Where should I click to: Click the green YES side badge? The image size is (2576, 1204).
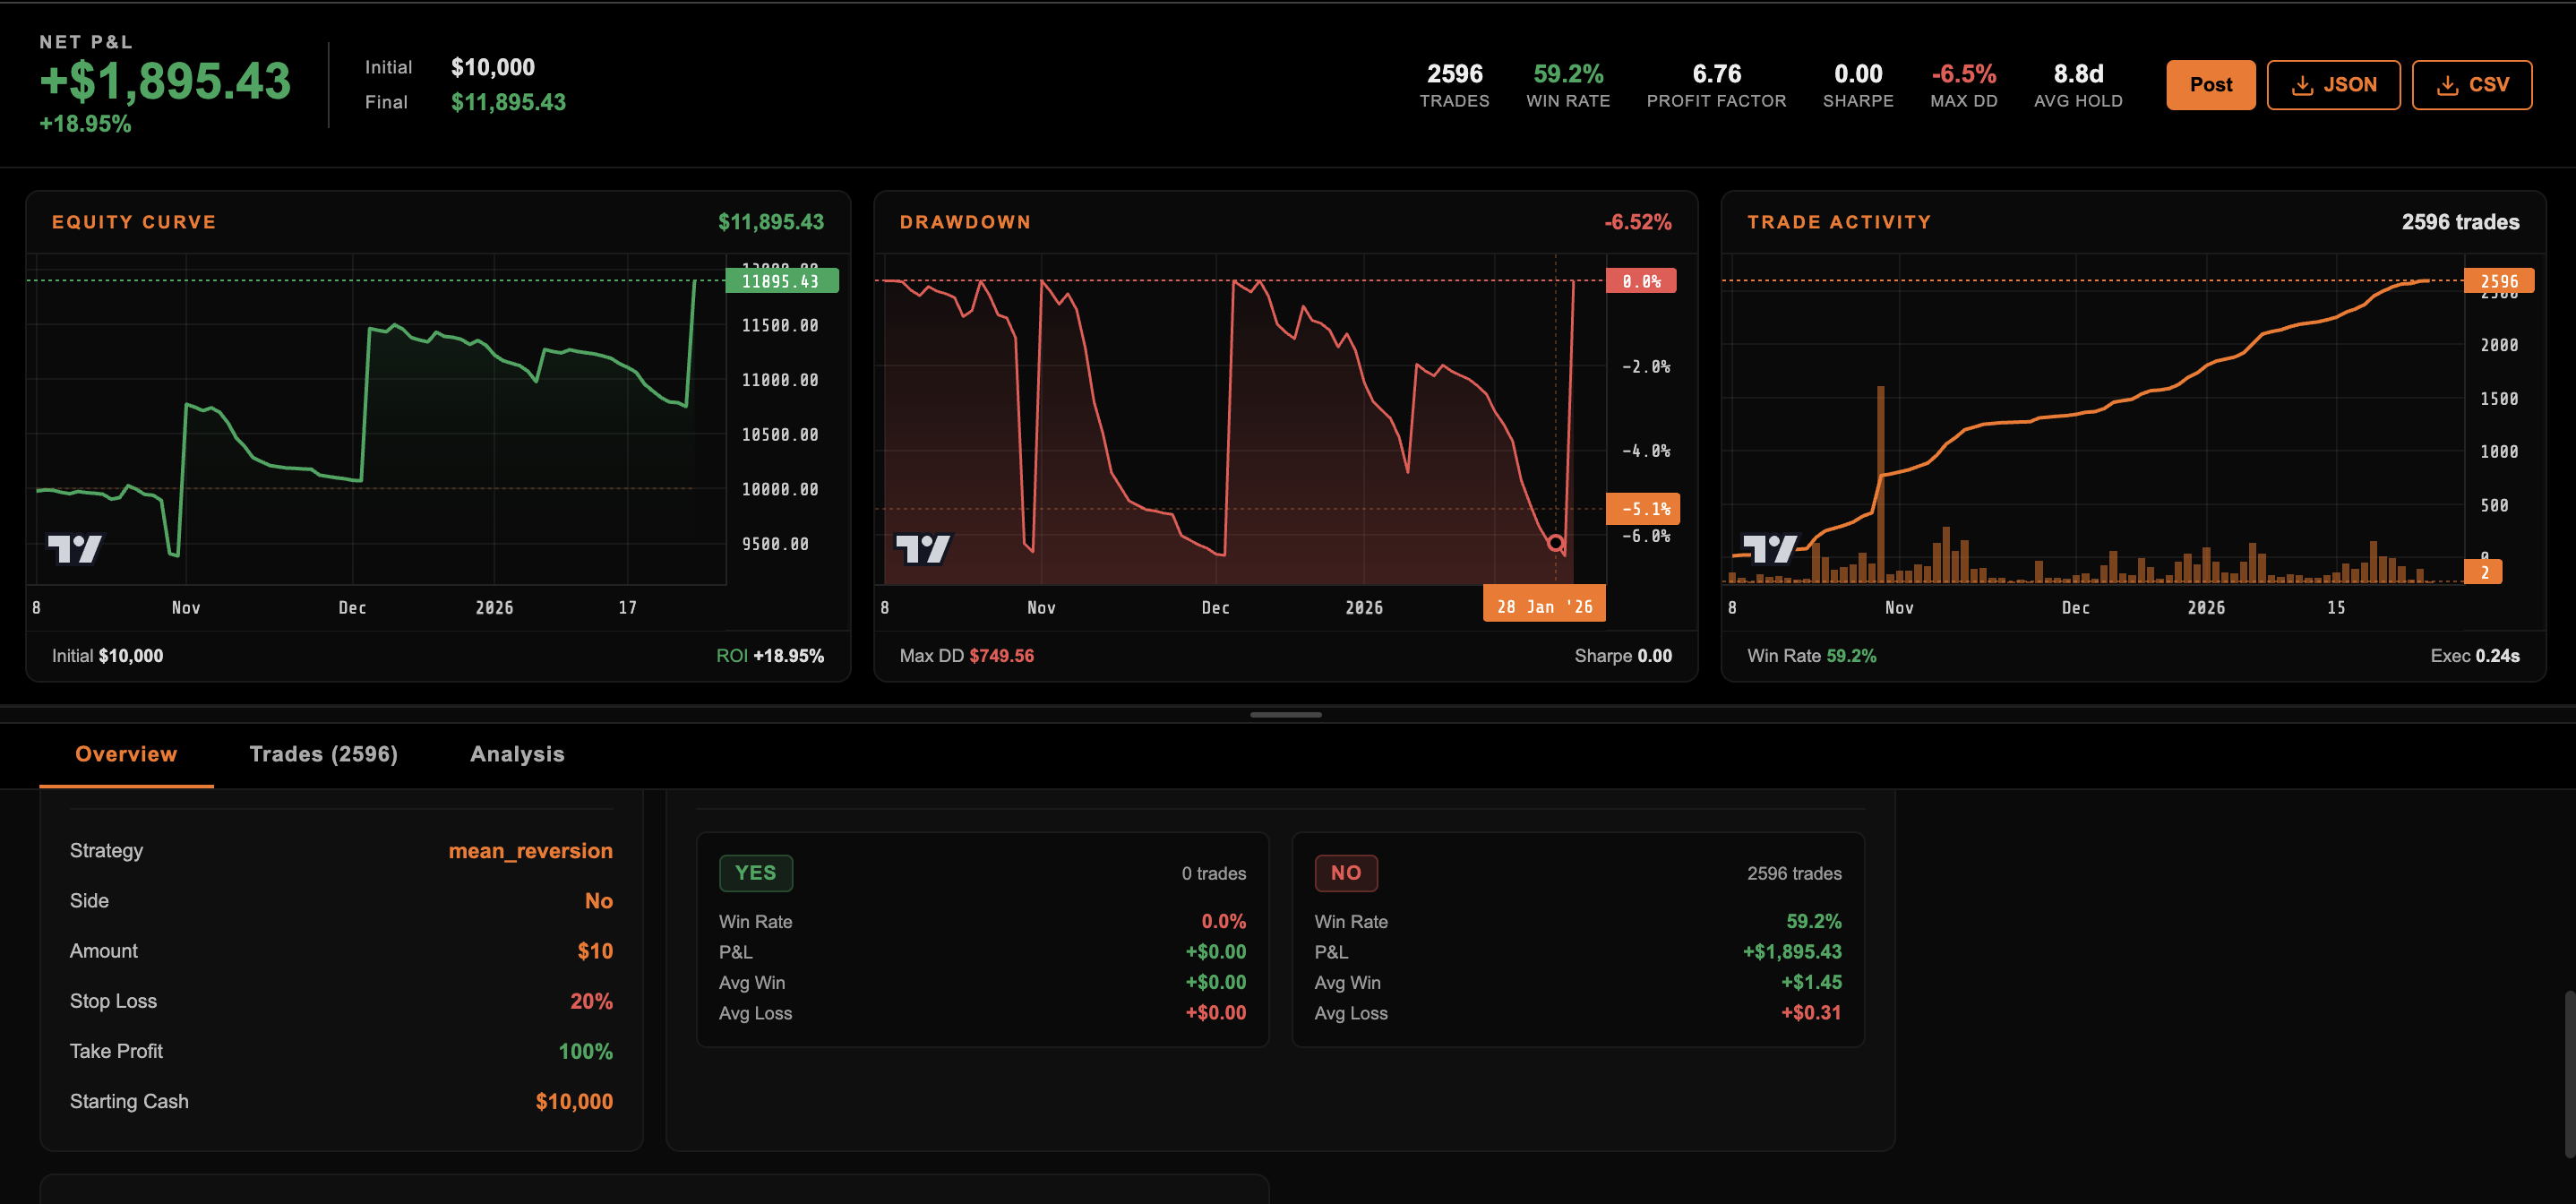[755, 873]
